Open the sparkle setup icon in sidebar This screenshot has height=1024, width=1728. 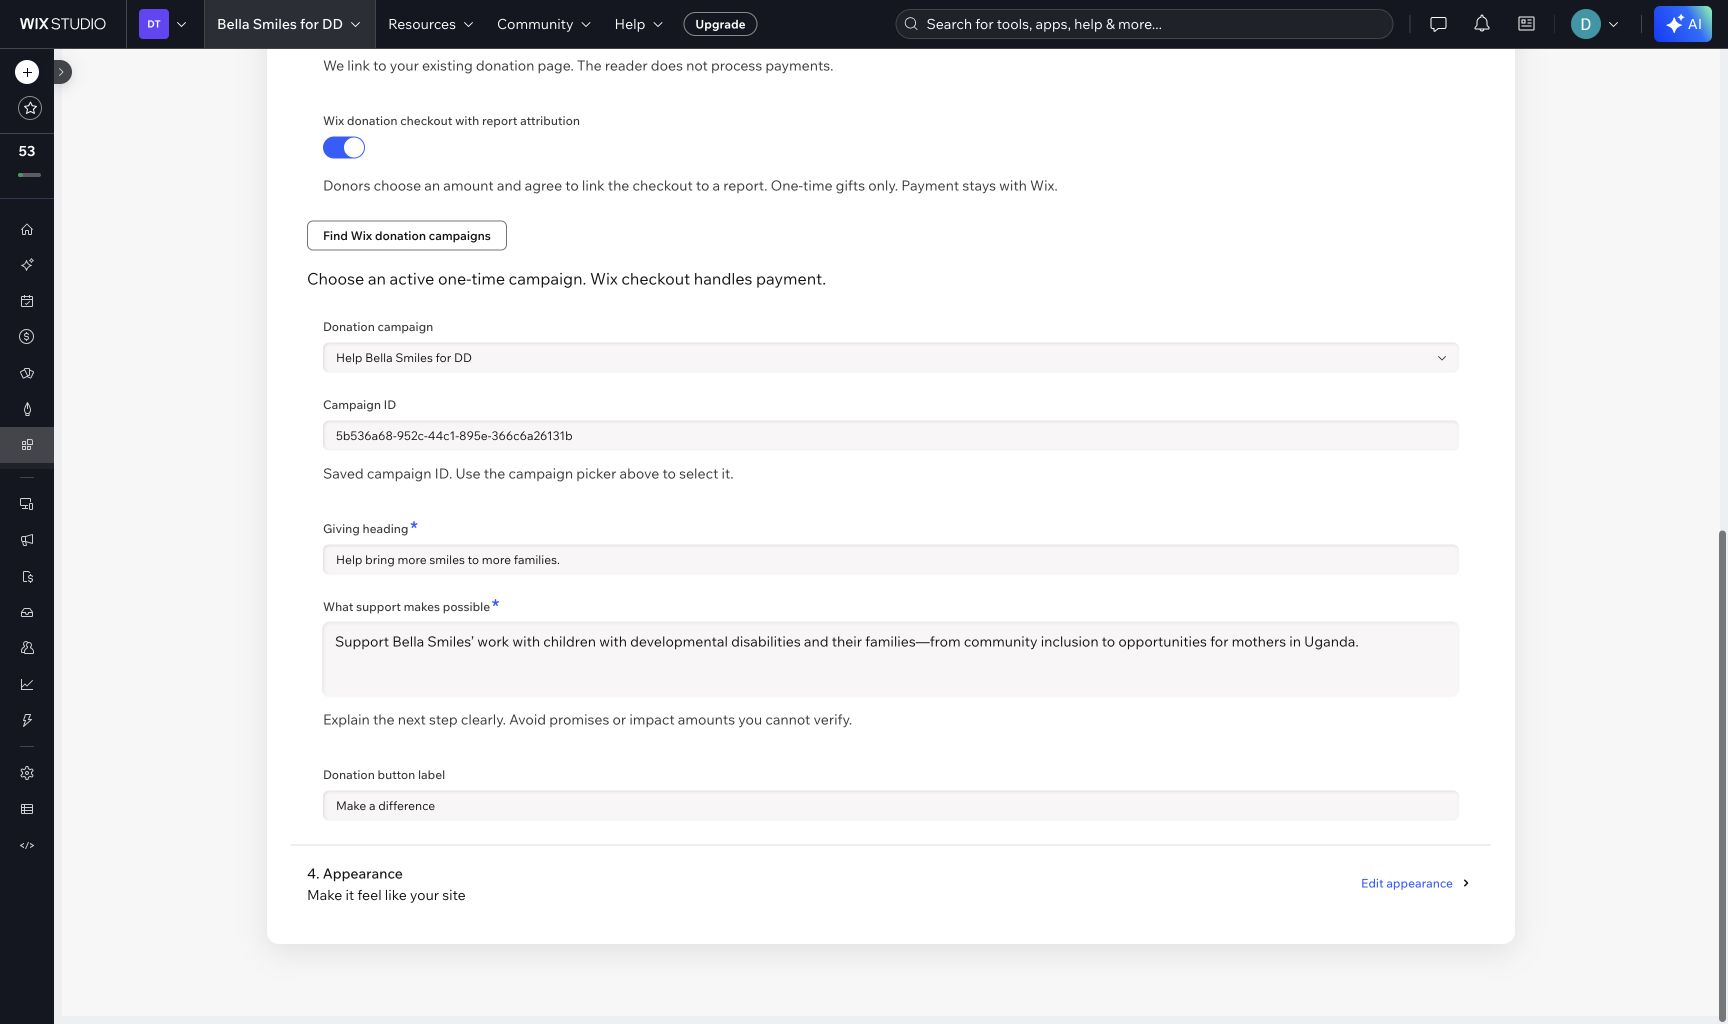click(27, 265)
